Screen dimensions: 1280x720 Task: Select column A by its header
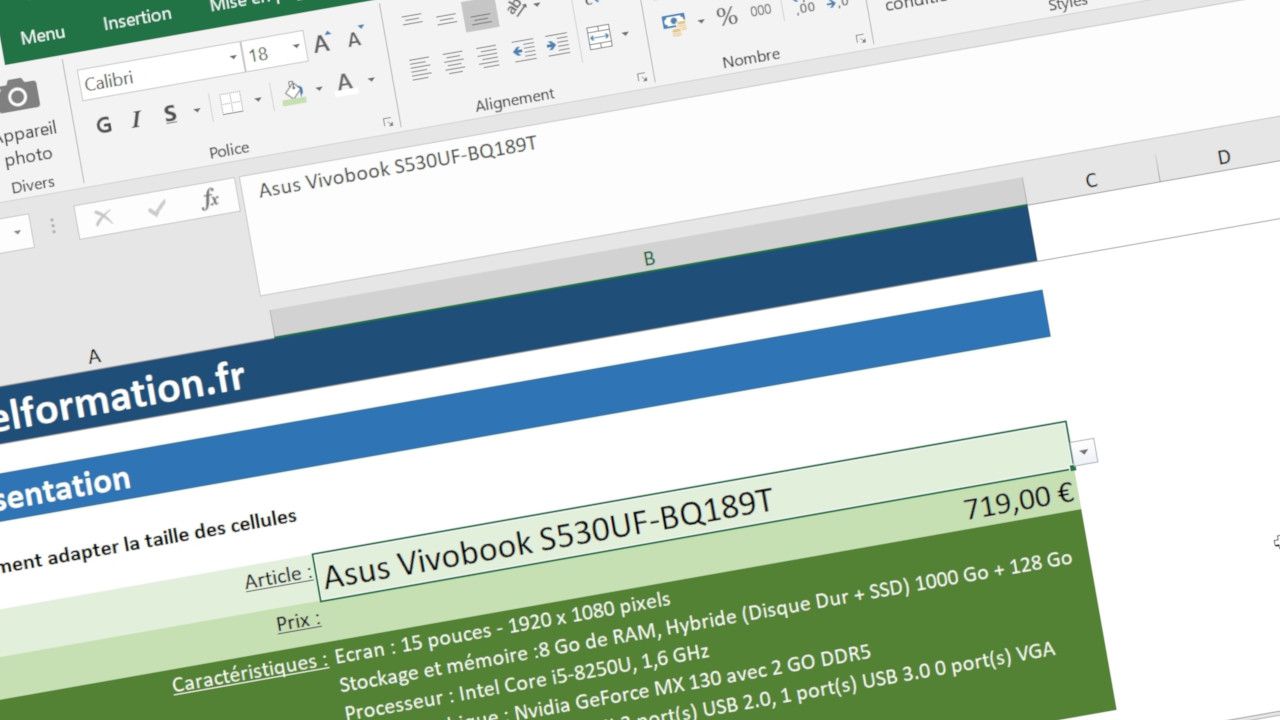coord(95,357)
